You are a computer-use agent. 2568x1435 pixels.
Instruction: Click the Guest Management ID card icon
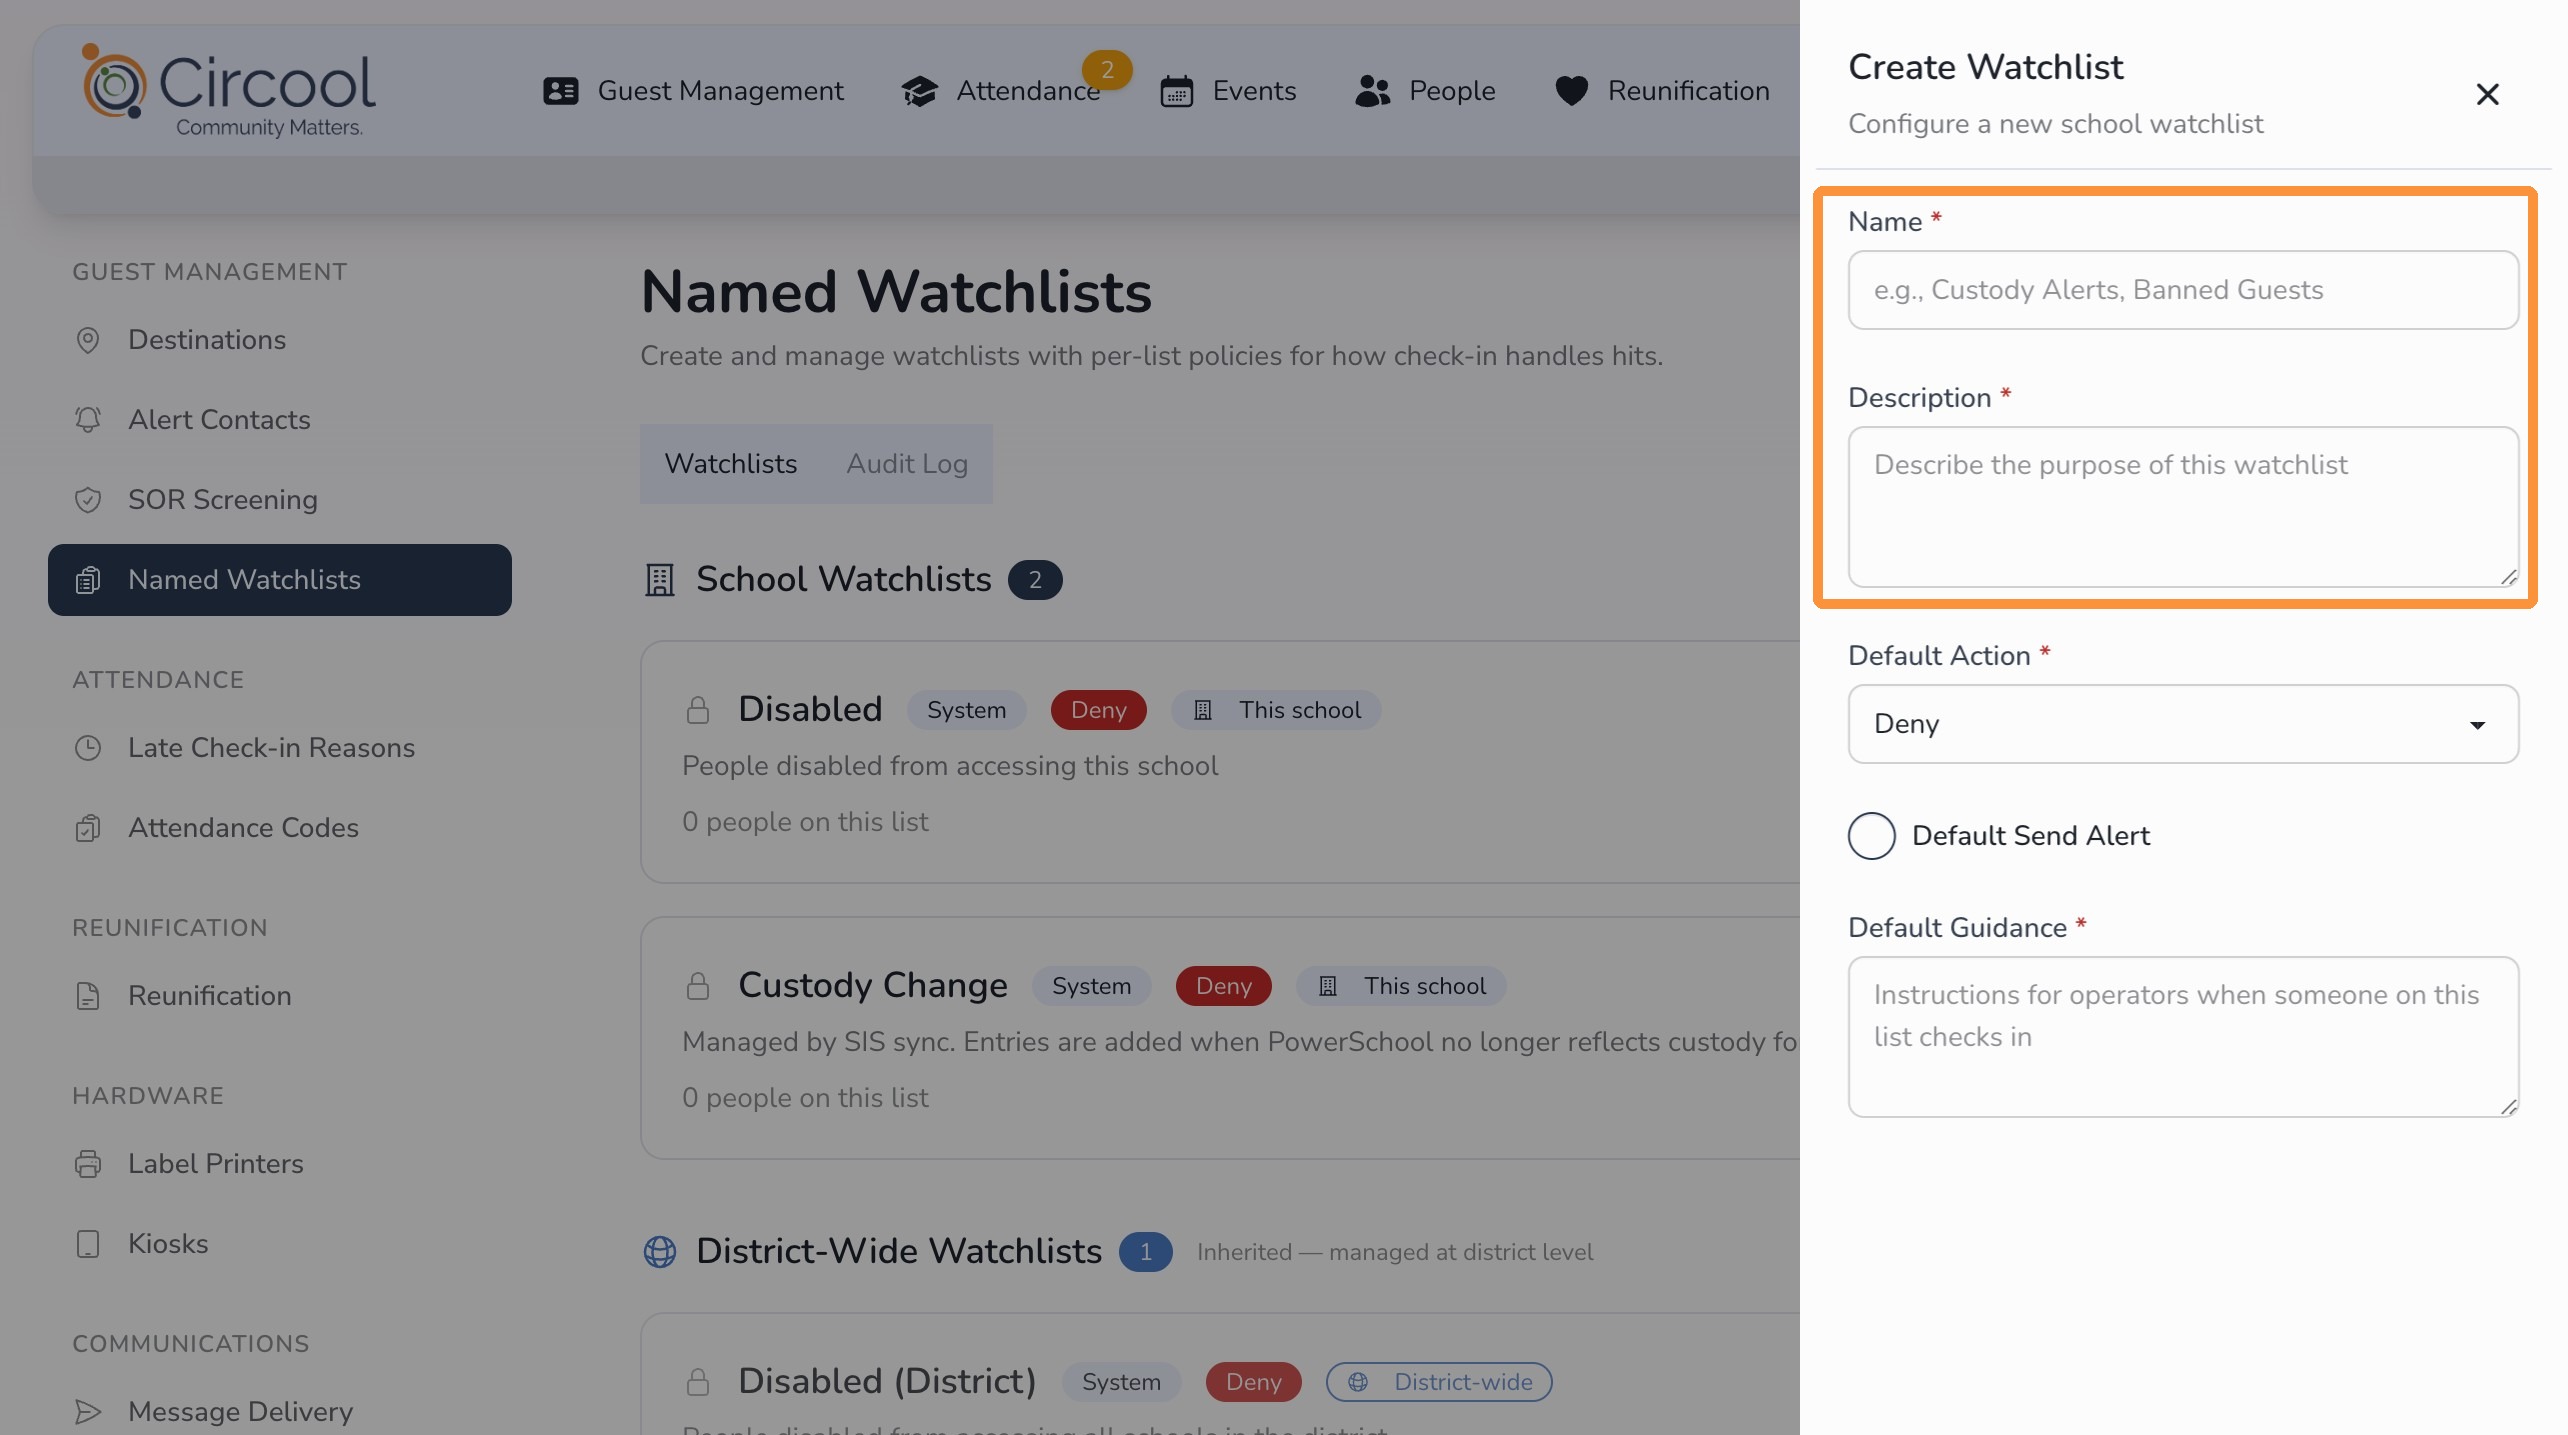[x=560, y=91]
